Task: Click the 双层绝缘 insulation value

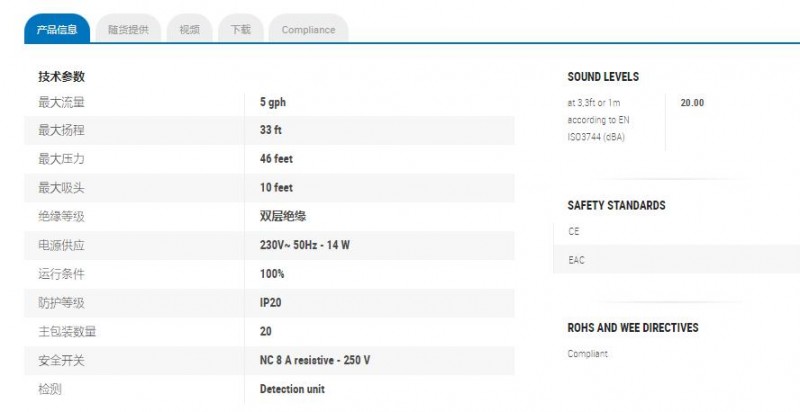Action: click(x=282, y=216)
